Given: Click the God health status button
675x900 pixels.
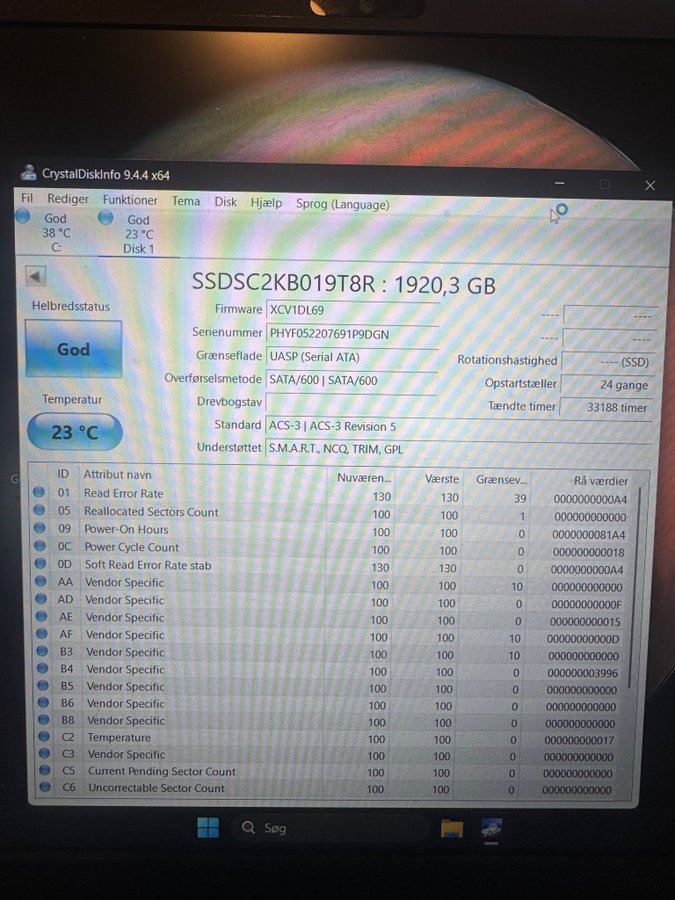Looking at the screenshot, I should pos(74,350).
